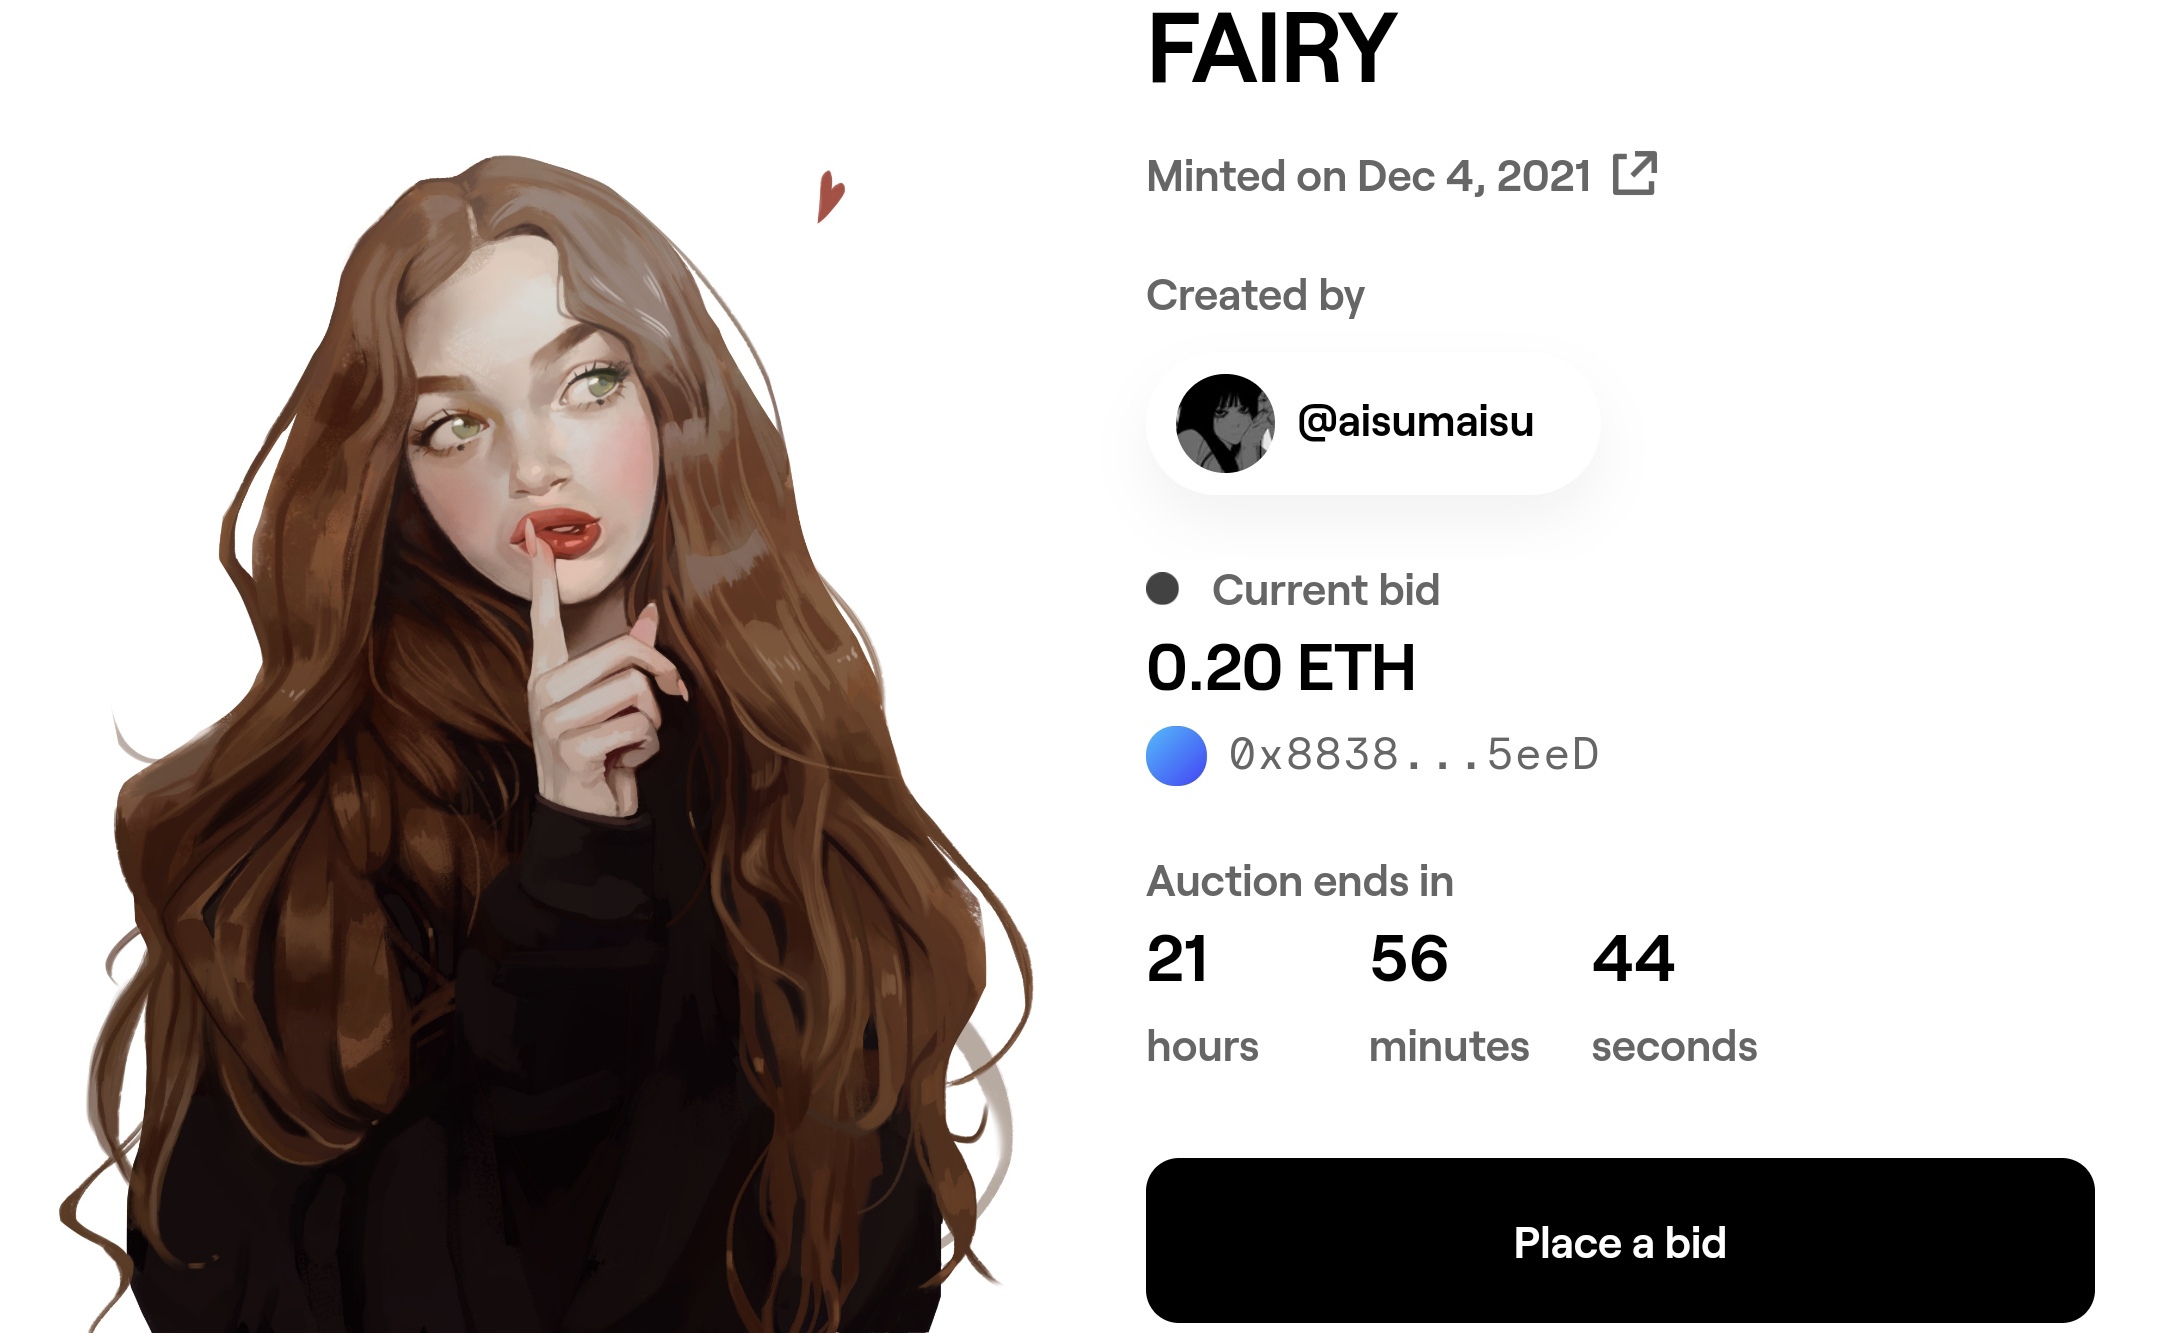Open bidder address 0x8838...5eeD
This screenshot has width=2160, height=1333.
(1414, 755)
